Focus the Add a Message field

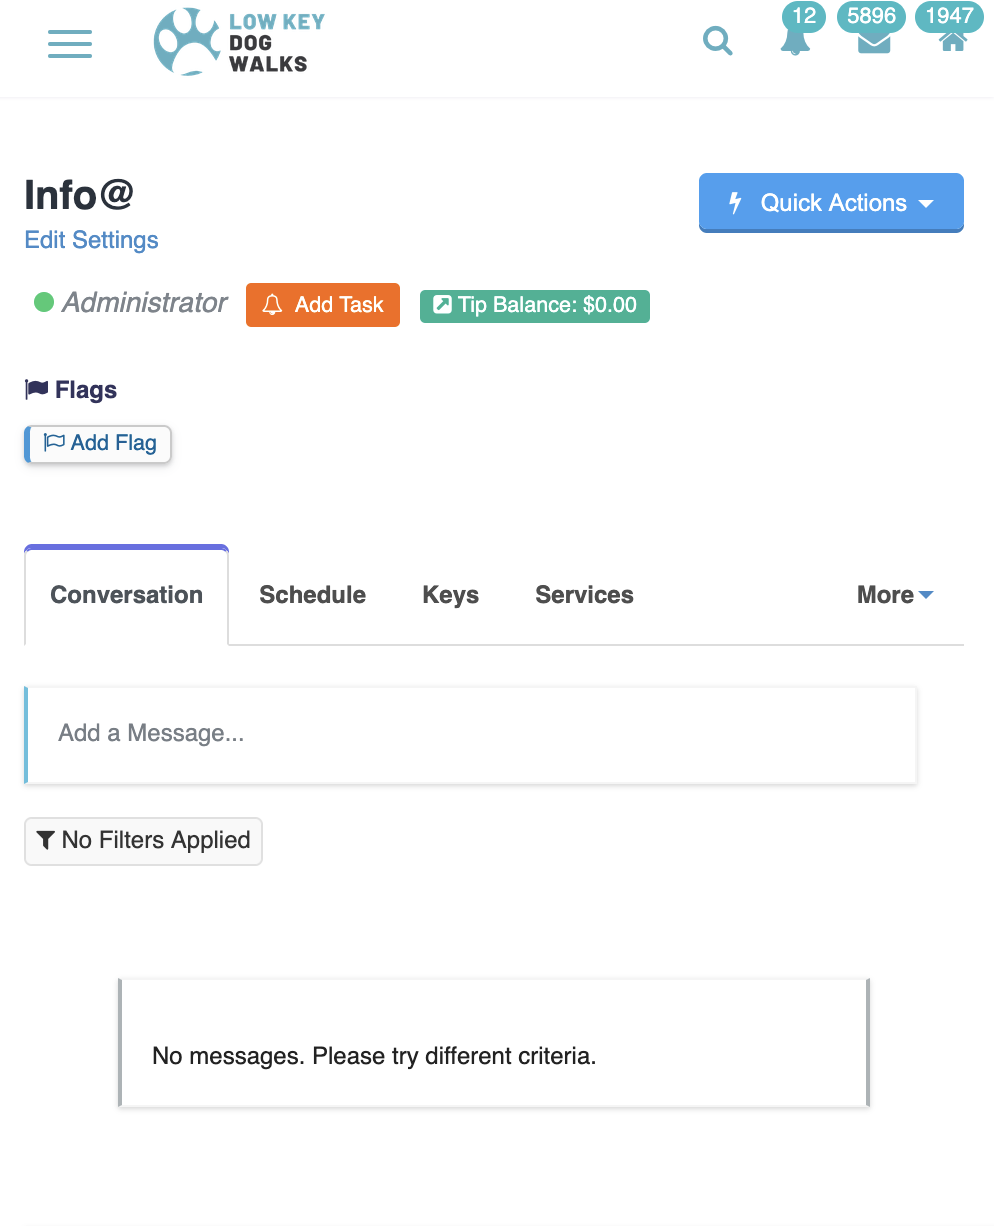(471, 735)
